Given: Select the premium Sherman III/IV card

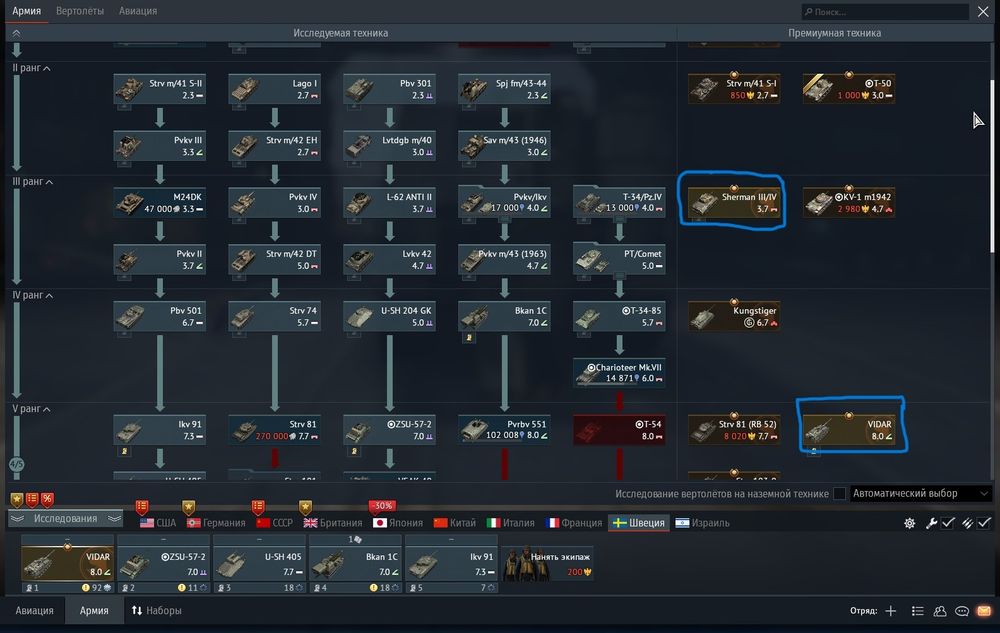Looking at the screenshot, I should coord(734,202).
